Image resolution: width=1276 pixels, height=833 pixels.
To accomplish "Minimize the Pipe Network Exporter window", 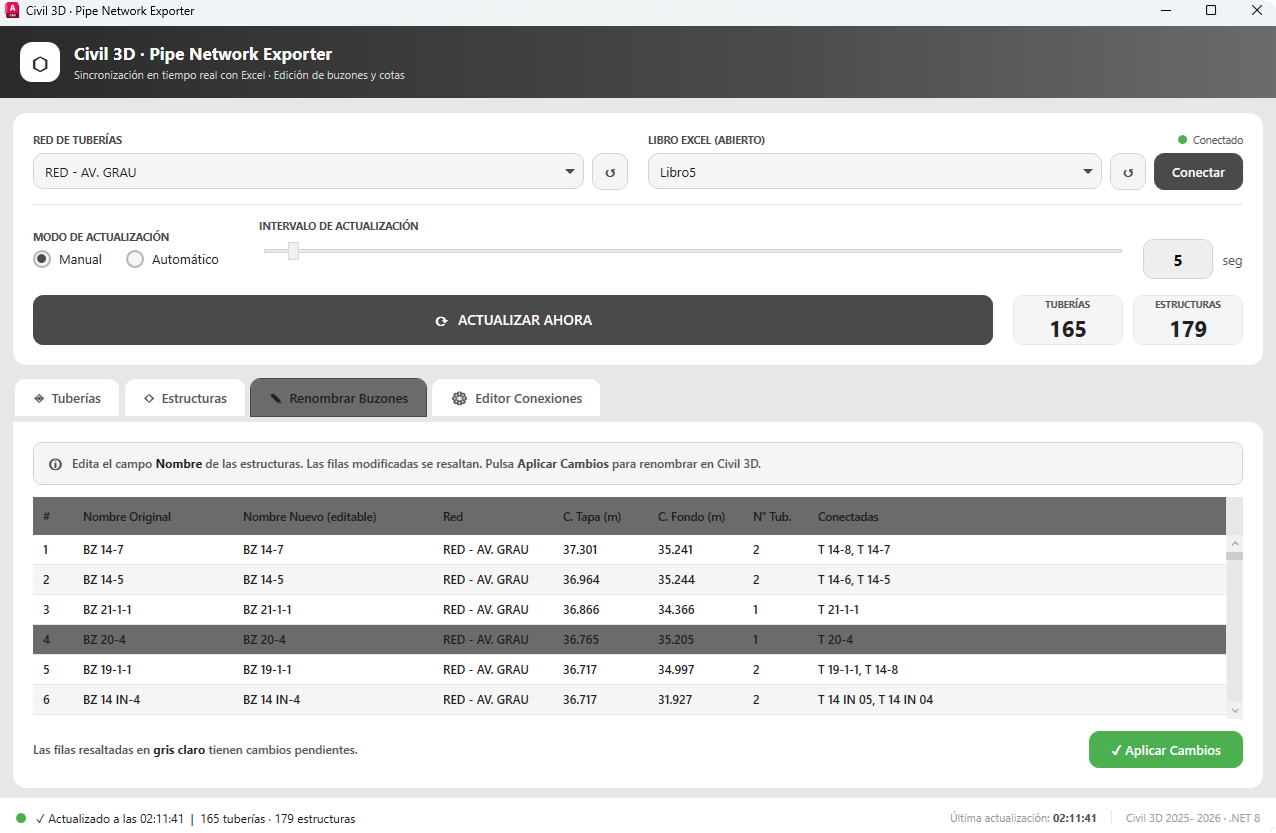I will coord(1165,11).
